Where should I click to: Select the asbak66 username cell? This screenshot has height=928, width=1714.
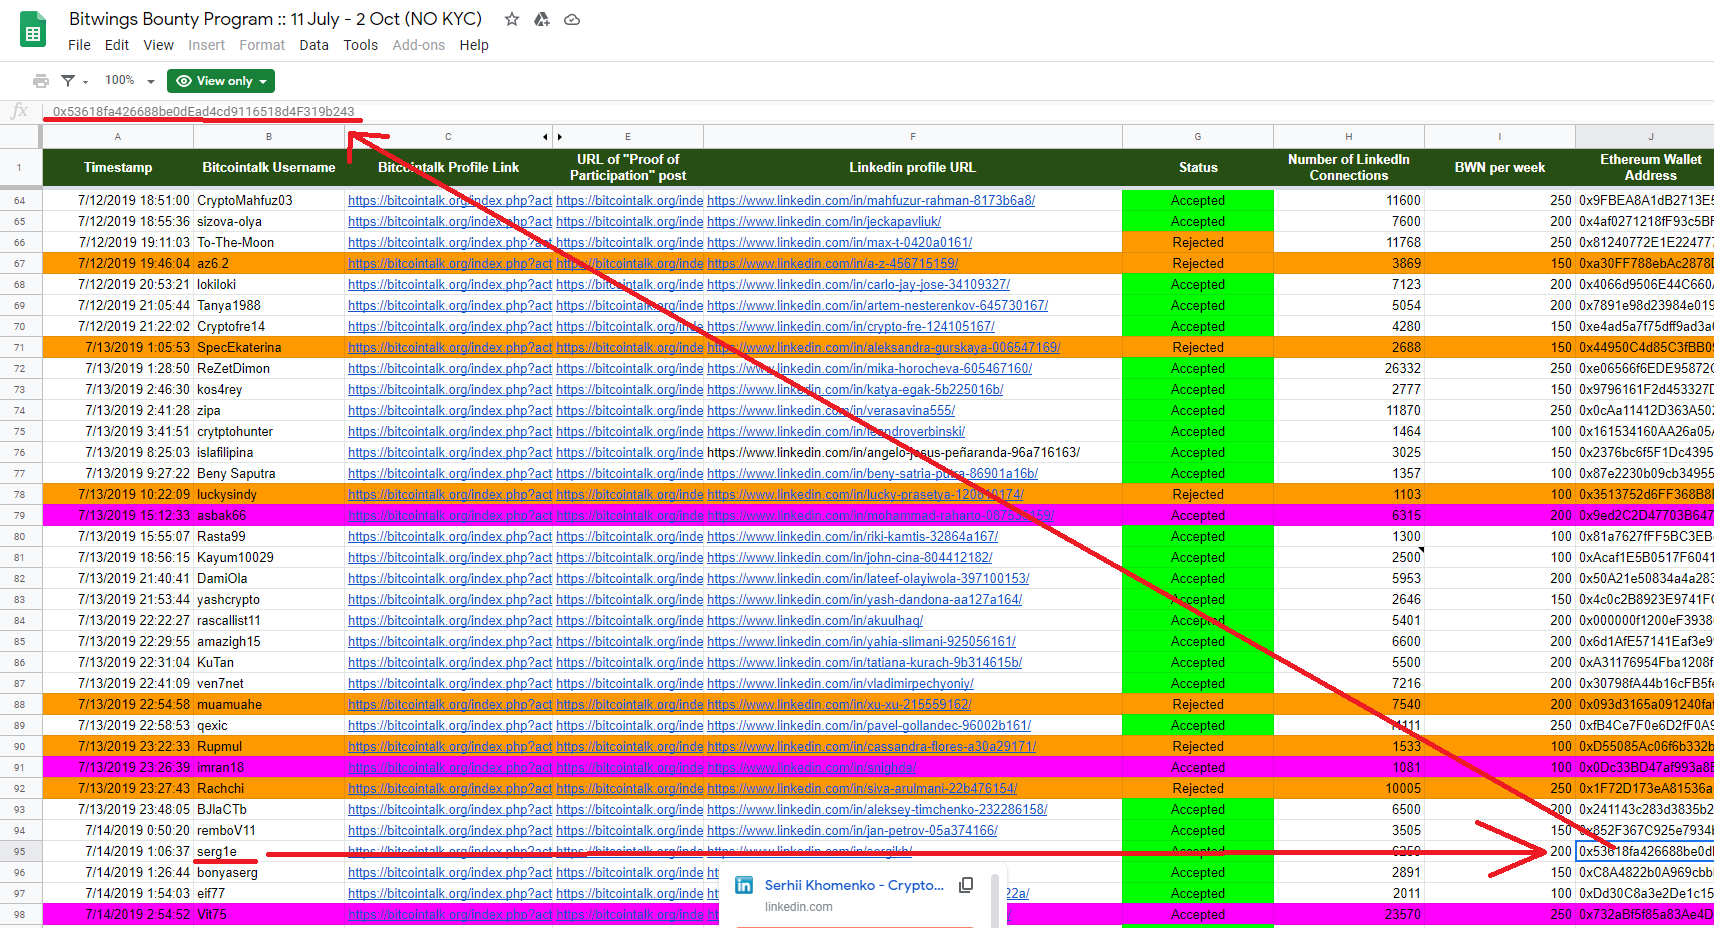269,515
